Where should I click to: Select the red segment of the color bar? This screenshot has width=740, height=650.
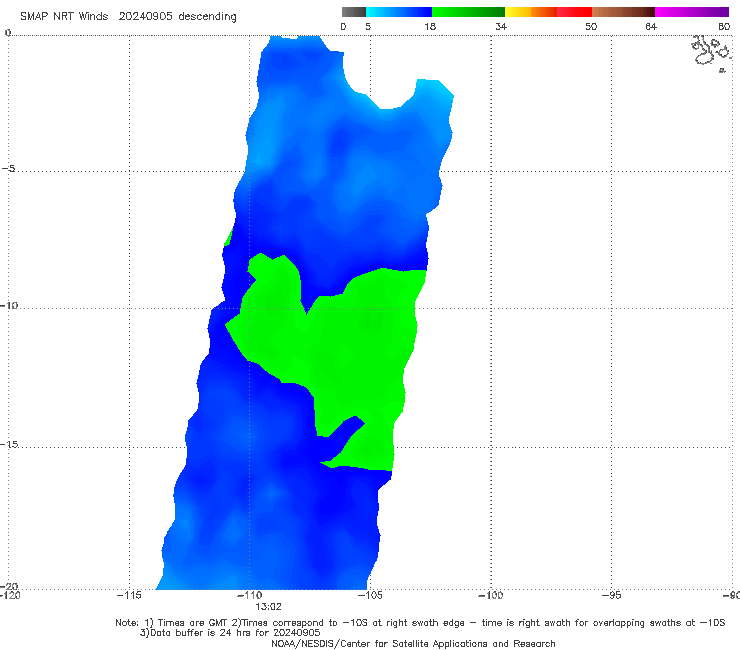[574, 12]
